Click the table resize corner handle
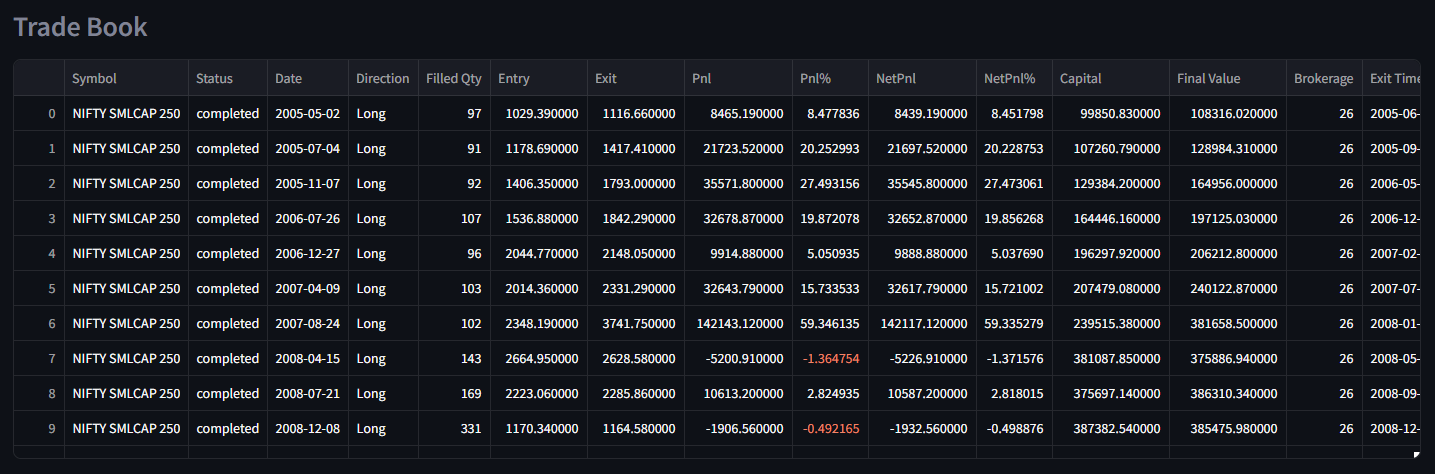1435x474 pixels. click(1416, 454)
